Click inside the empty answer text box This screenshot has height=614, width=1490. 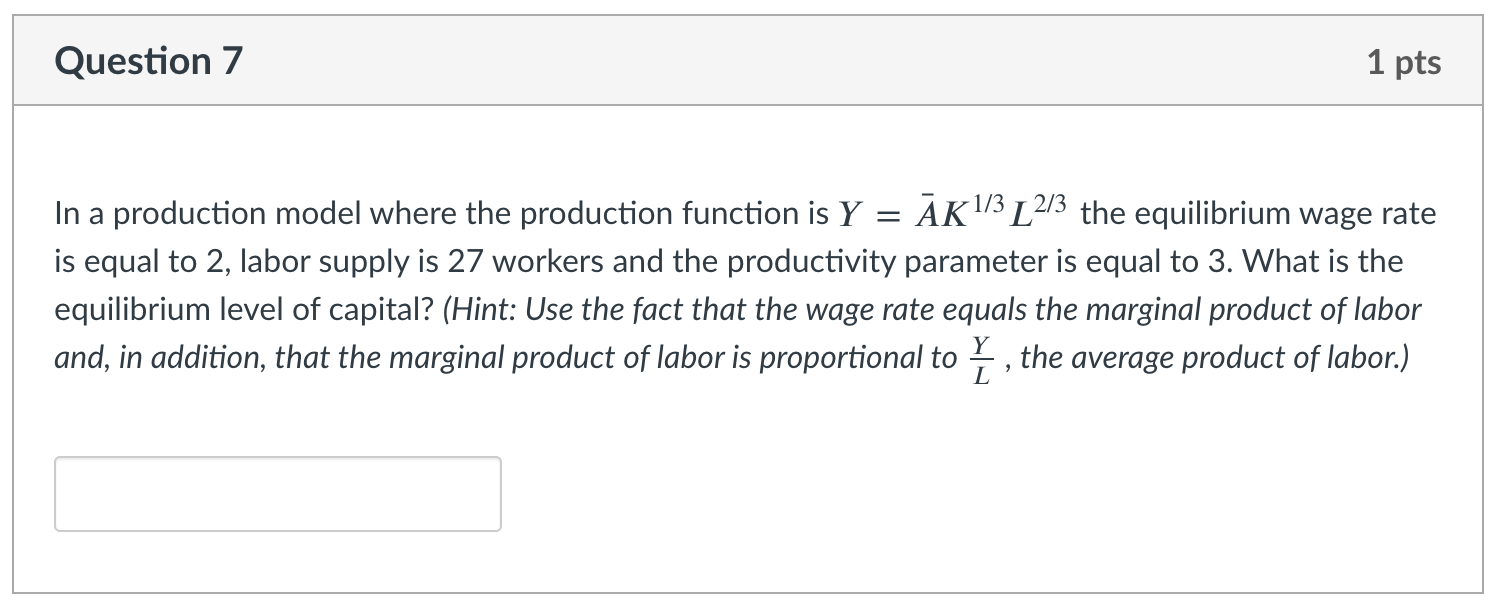click(x=277, y=493)
